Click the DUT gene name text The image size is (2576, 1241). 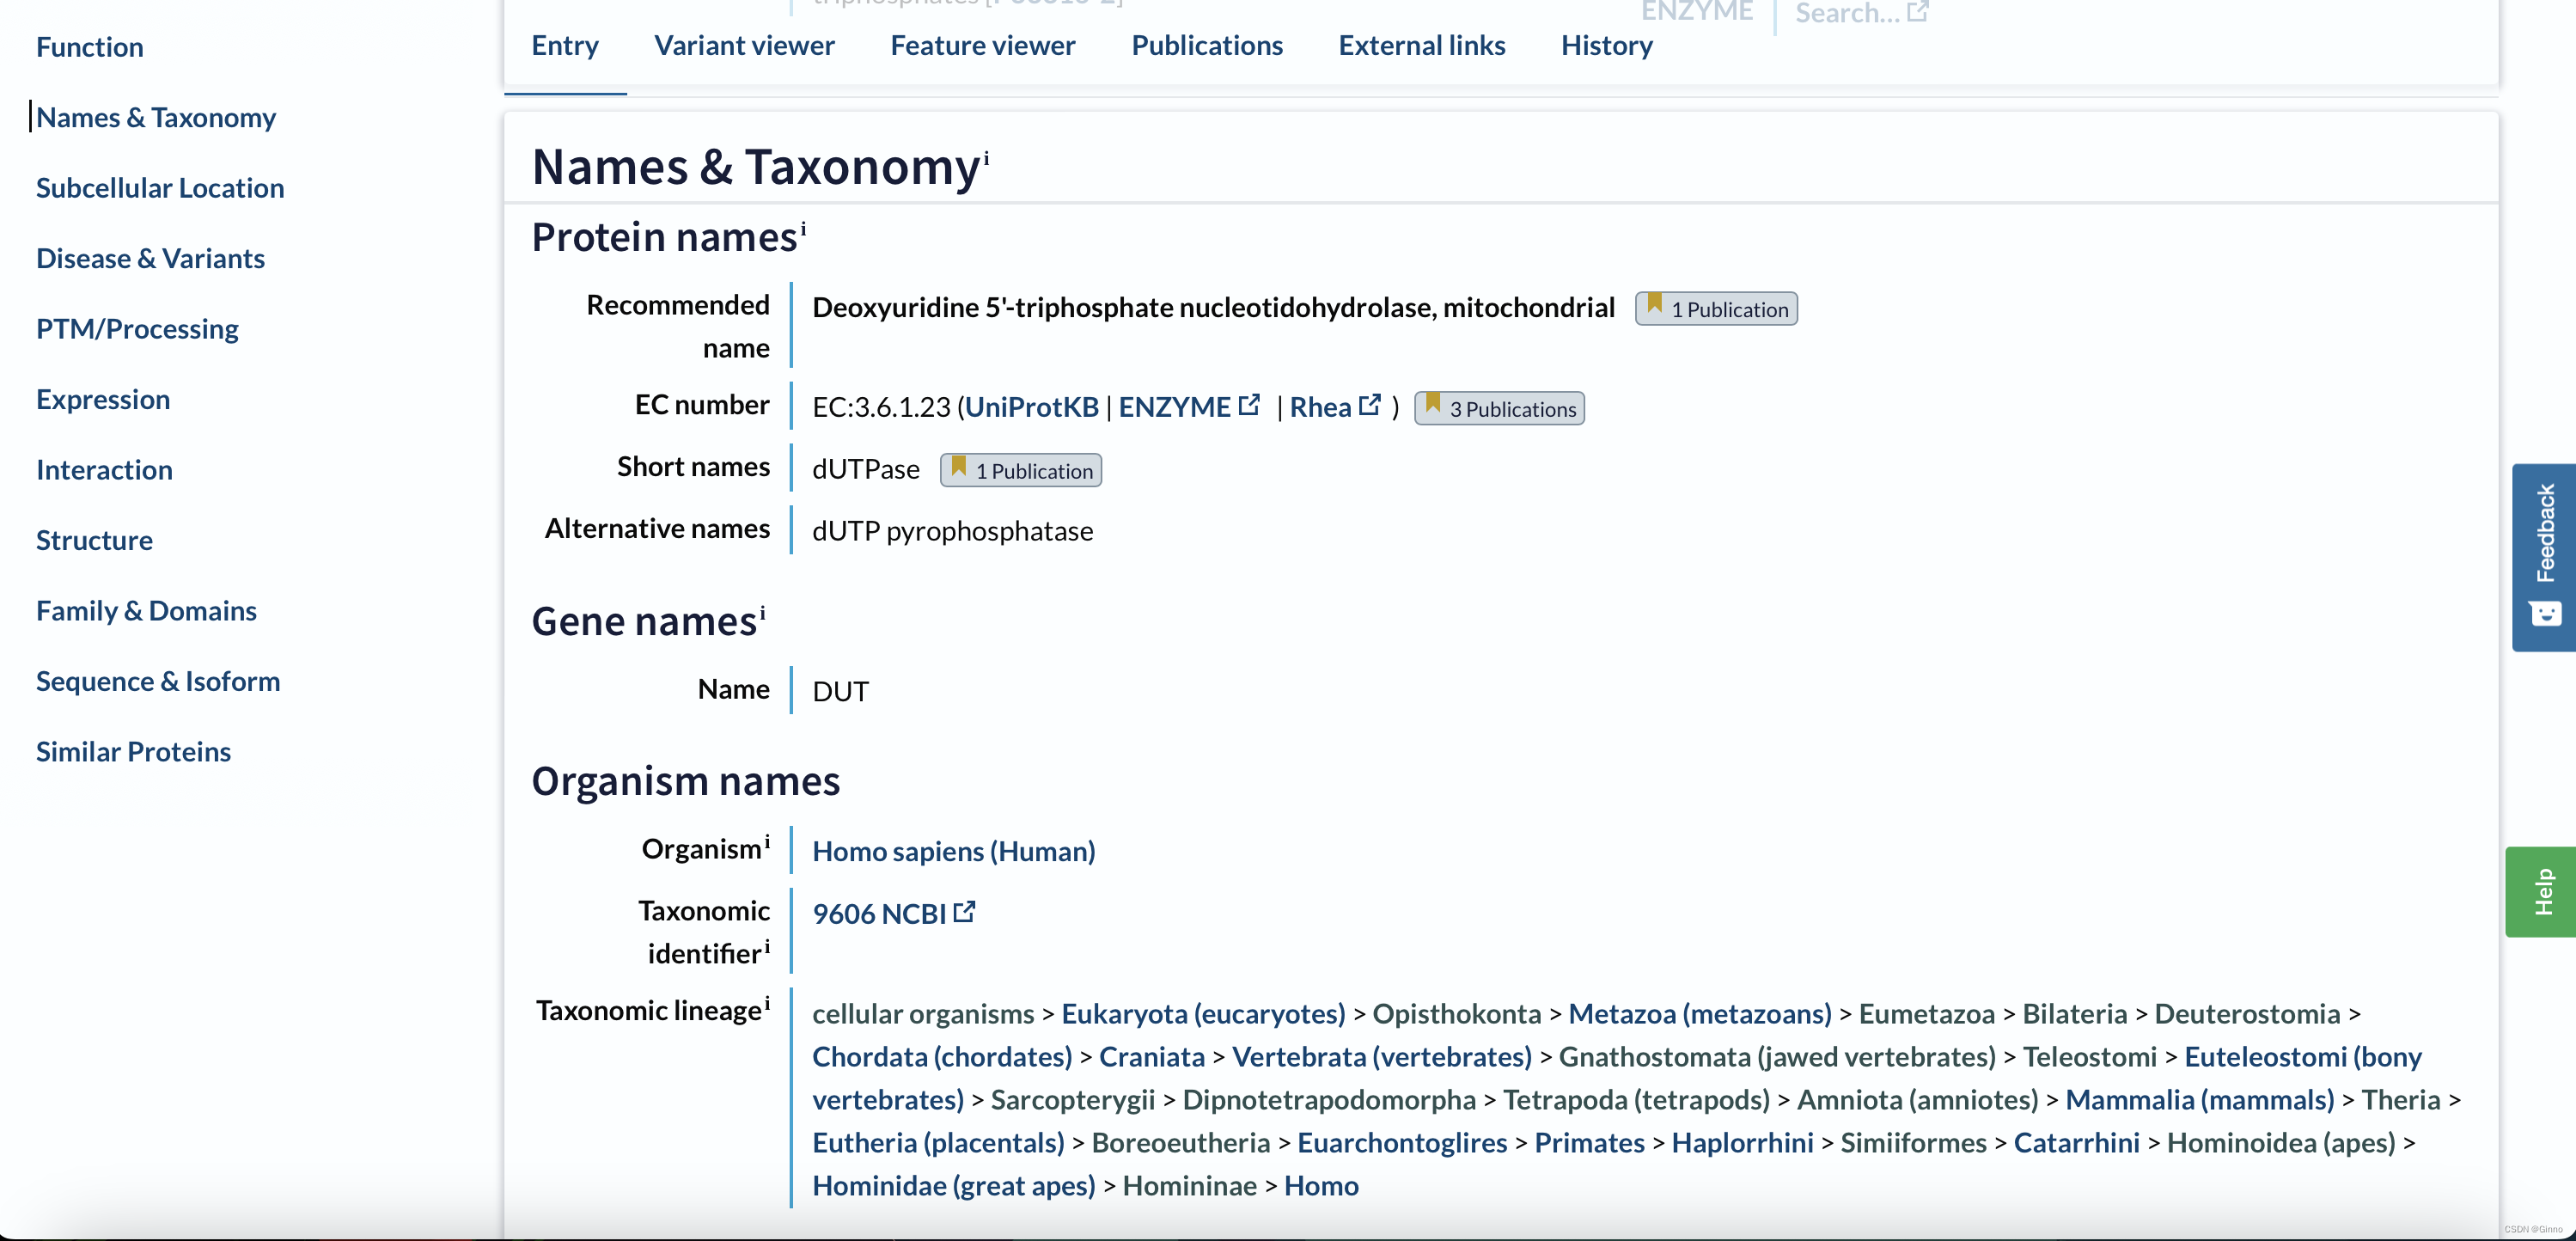[840, 692]
